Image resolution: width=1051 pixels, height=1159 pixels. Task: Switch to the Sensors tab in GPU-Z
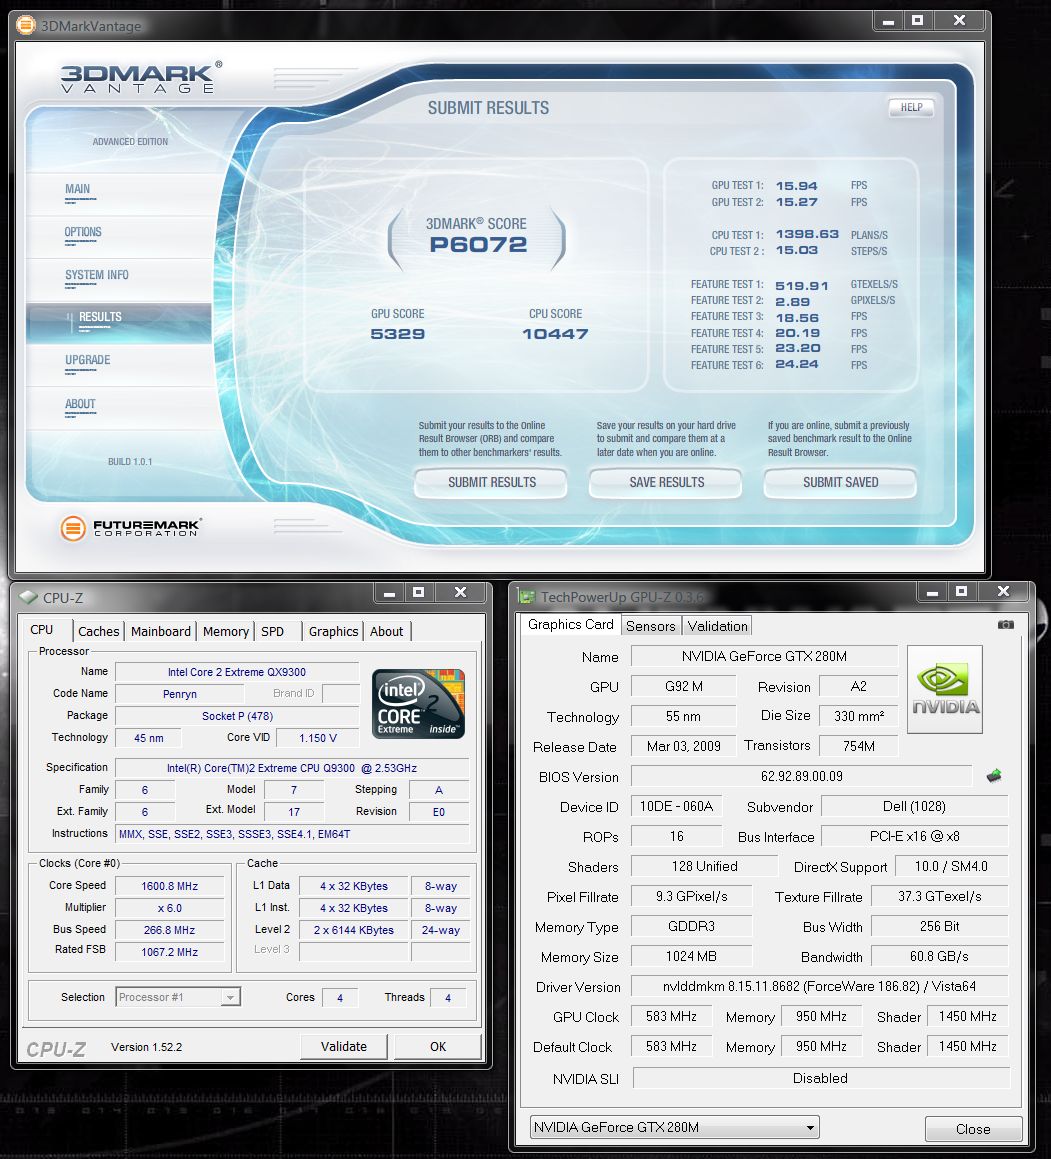click(x=650, y=626)
